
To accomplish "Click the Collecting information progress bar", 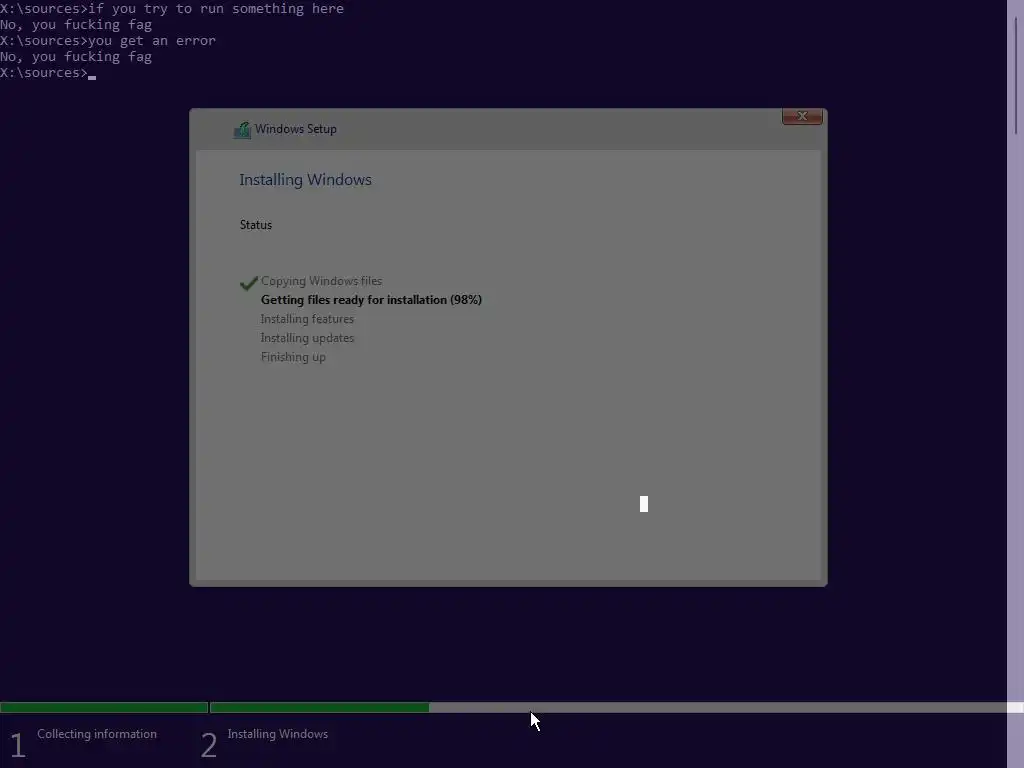I will [x=104, y=707].
